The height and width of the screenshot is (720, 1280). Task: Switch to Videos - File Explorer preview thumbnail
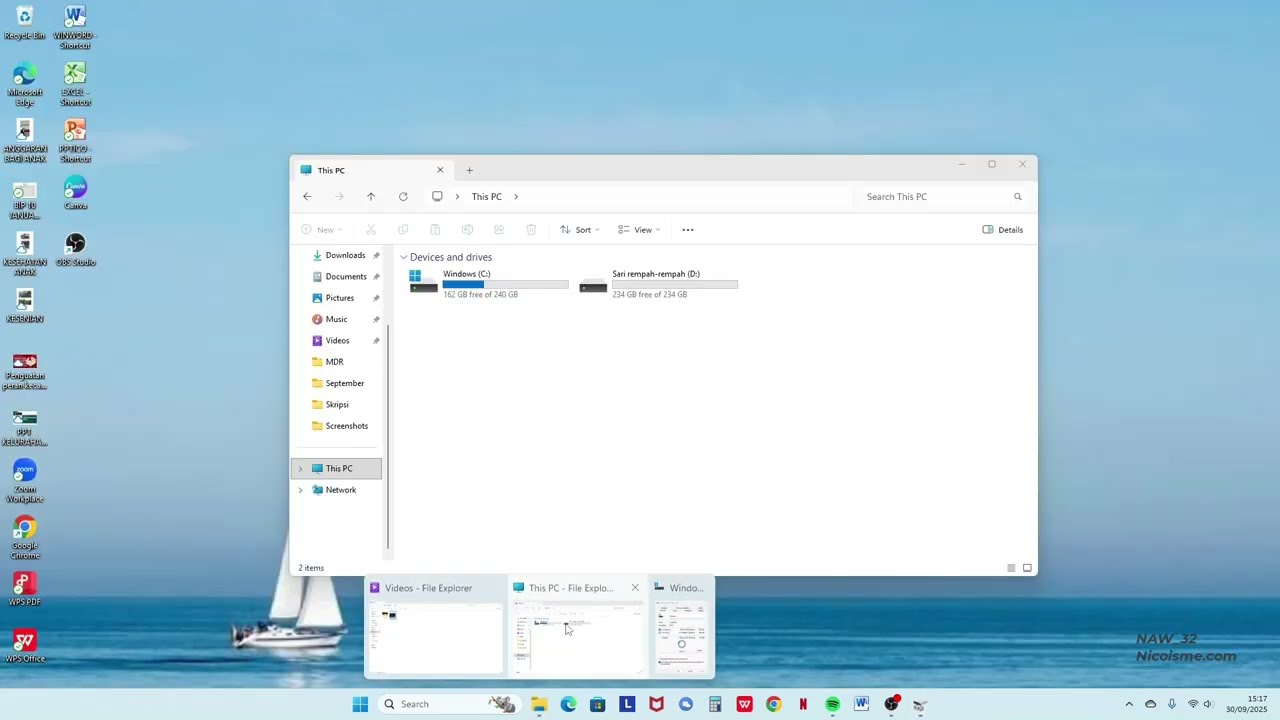[x=435, y=638]
